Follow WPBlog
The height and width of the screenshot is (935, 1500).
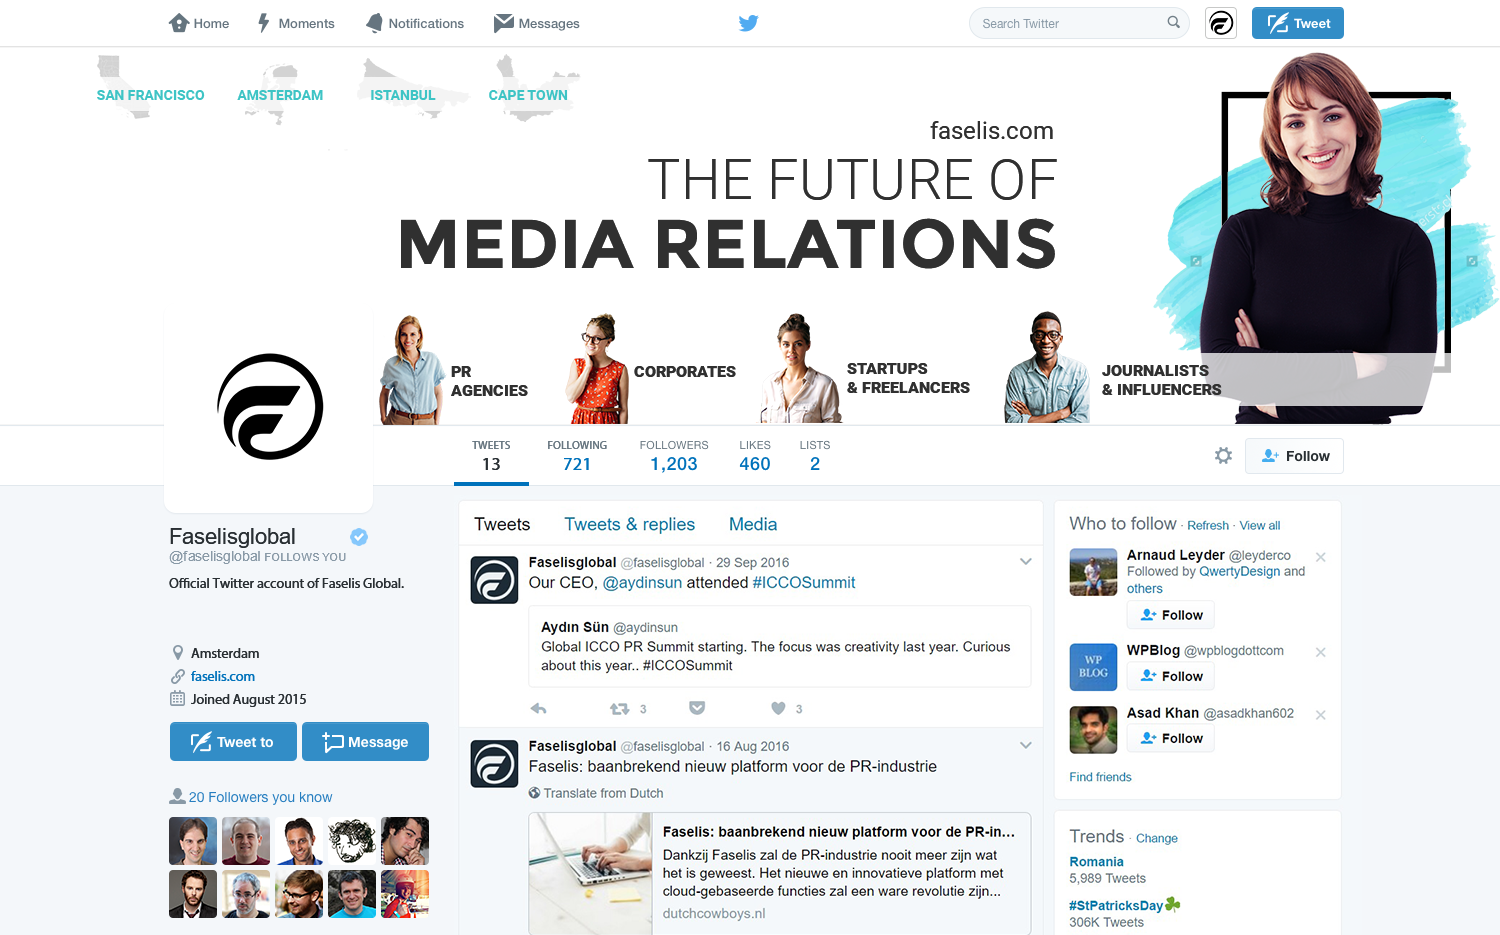(x=1171, y=676)
